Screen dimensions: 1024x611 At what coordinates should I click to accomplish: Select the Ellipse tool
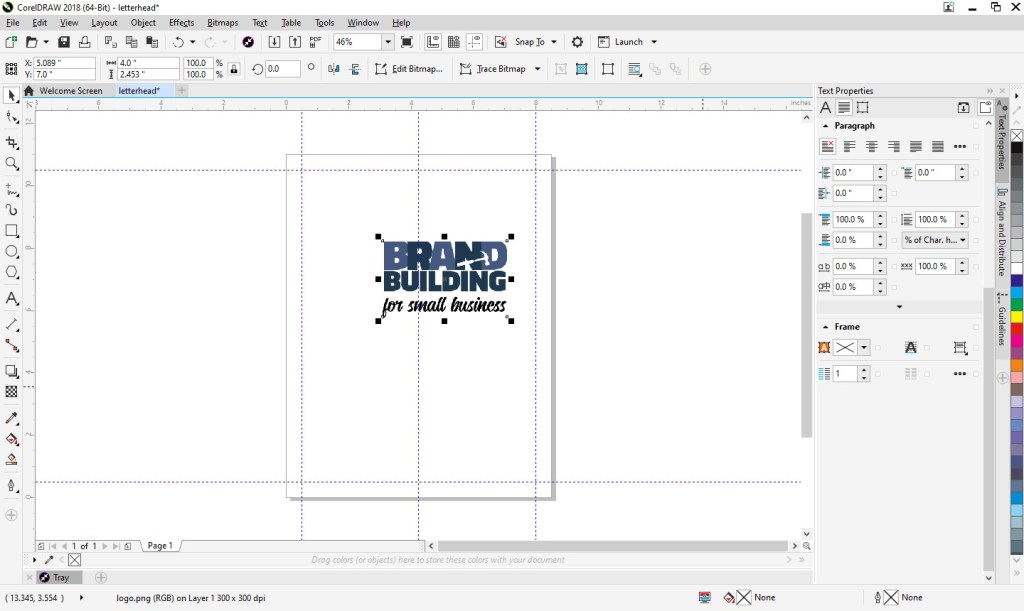[x=12, y=252]
